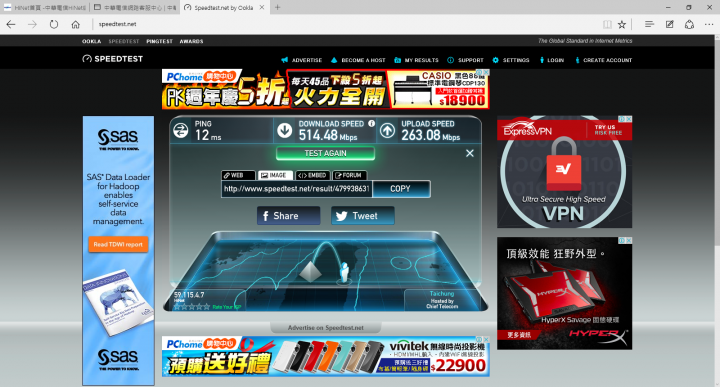Open AWARDS link in top bar
Viewport: 720px width, 387px height.
click(x=191, y=41)
